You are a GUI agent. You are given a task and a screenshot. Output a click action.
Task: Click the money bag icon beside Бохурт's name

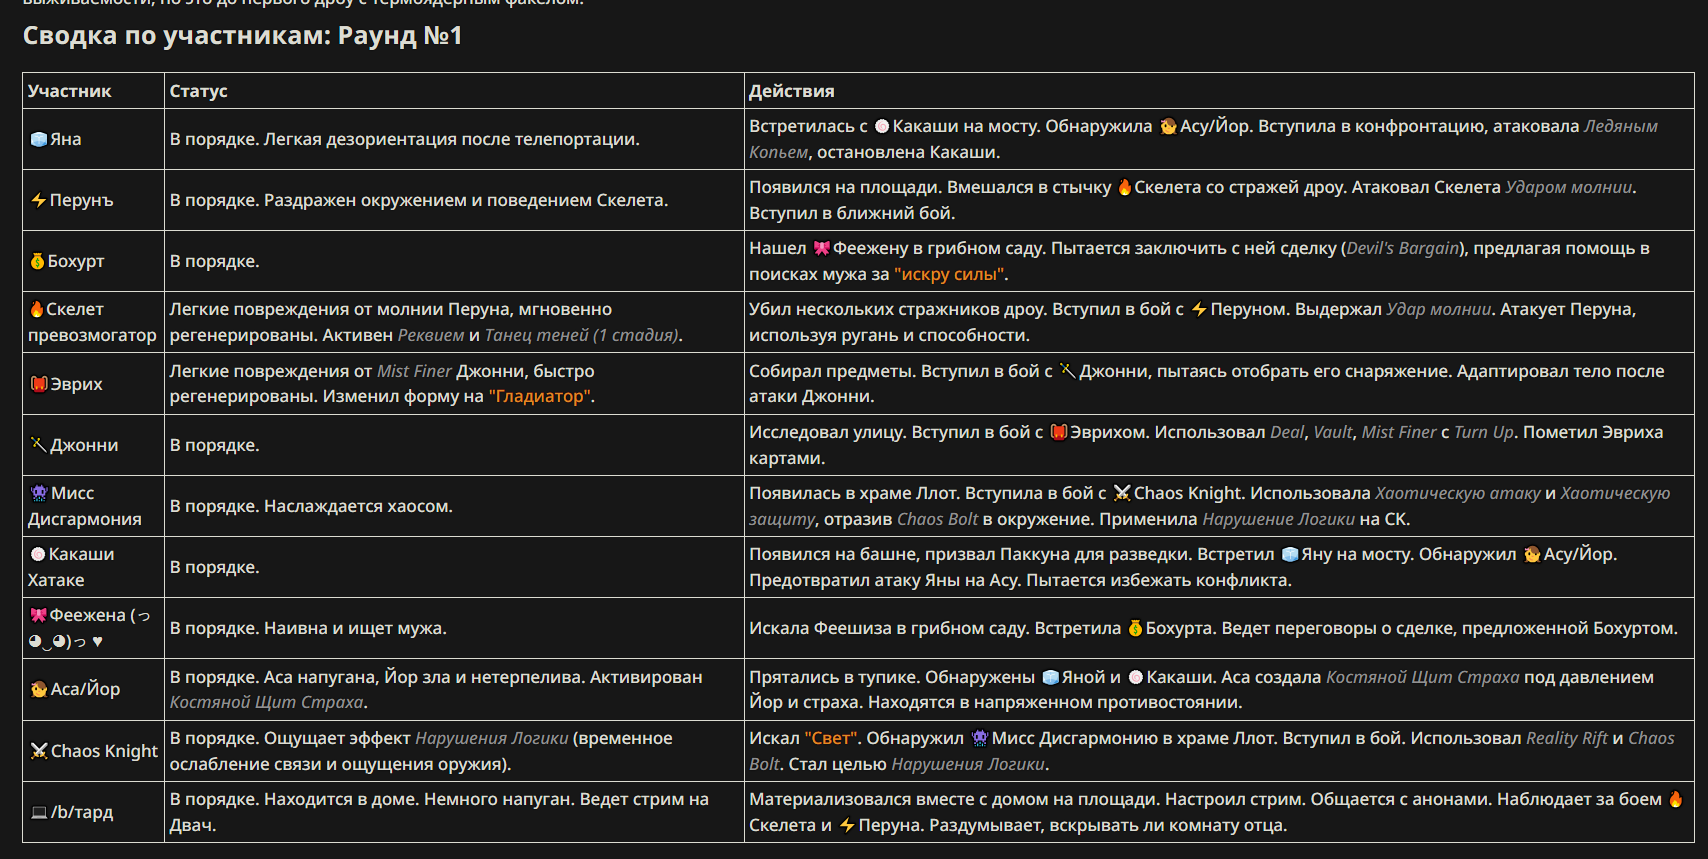point(38,261)
